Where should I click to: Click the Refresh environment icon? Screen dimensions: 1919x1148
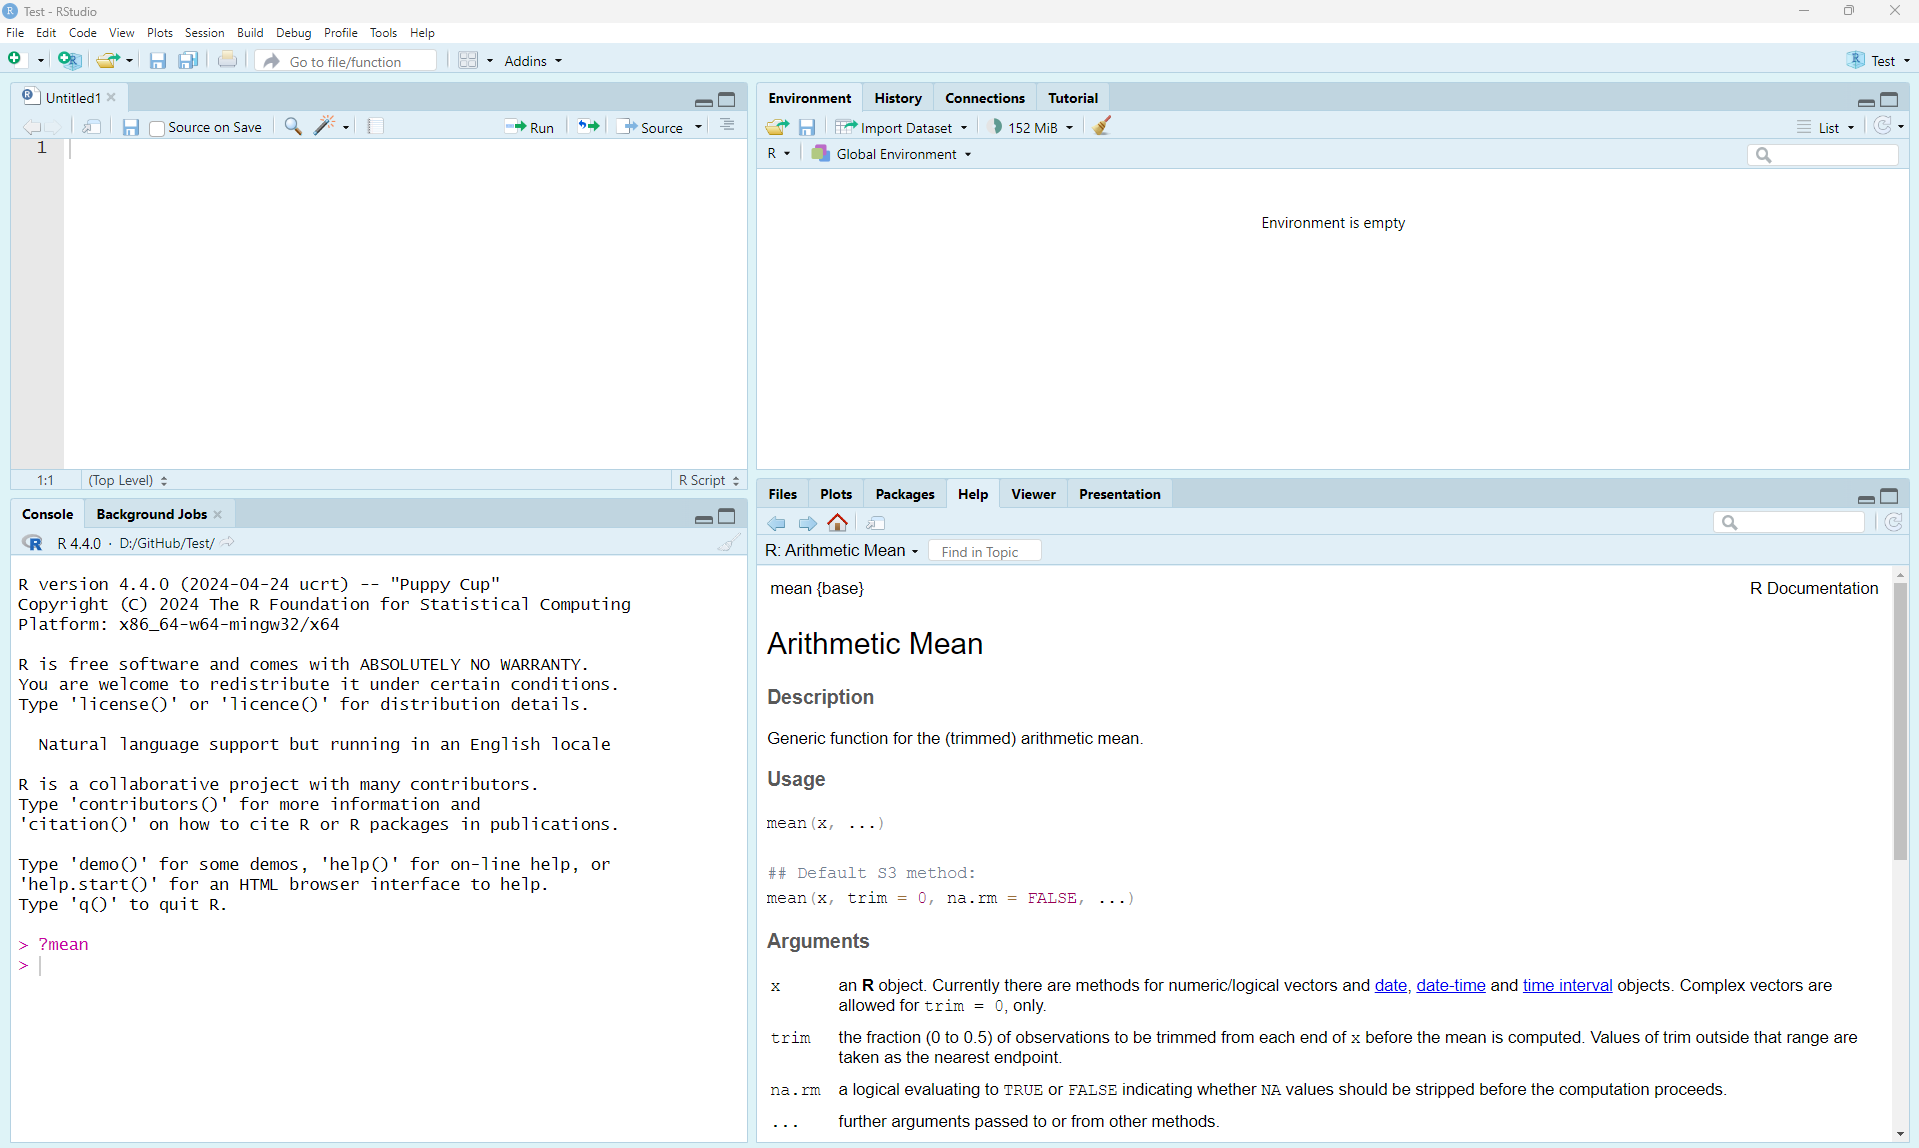click(x=1883, y=126)
